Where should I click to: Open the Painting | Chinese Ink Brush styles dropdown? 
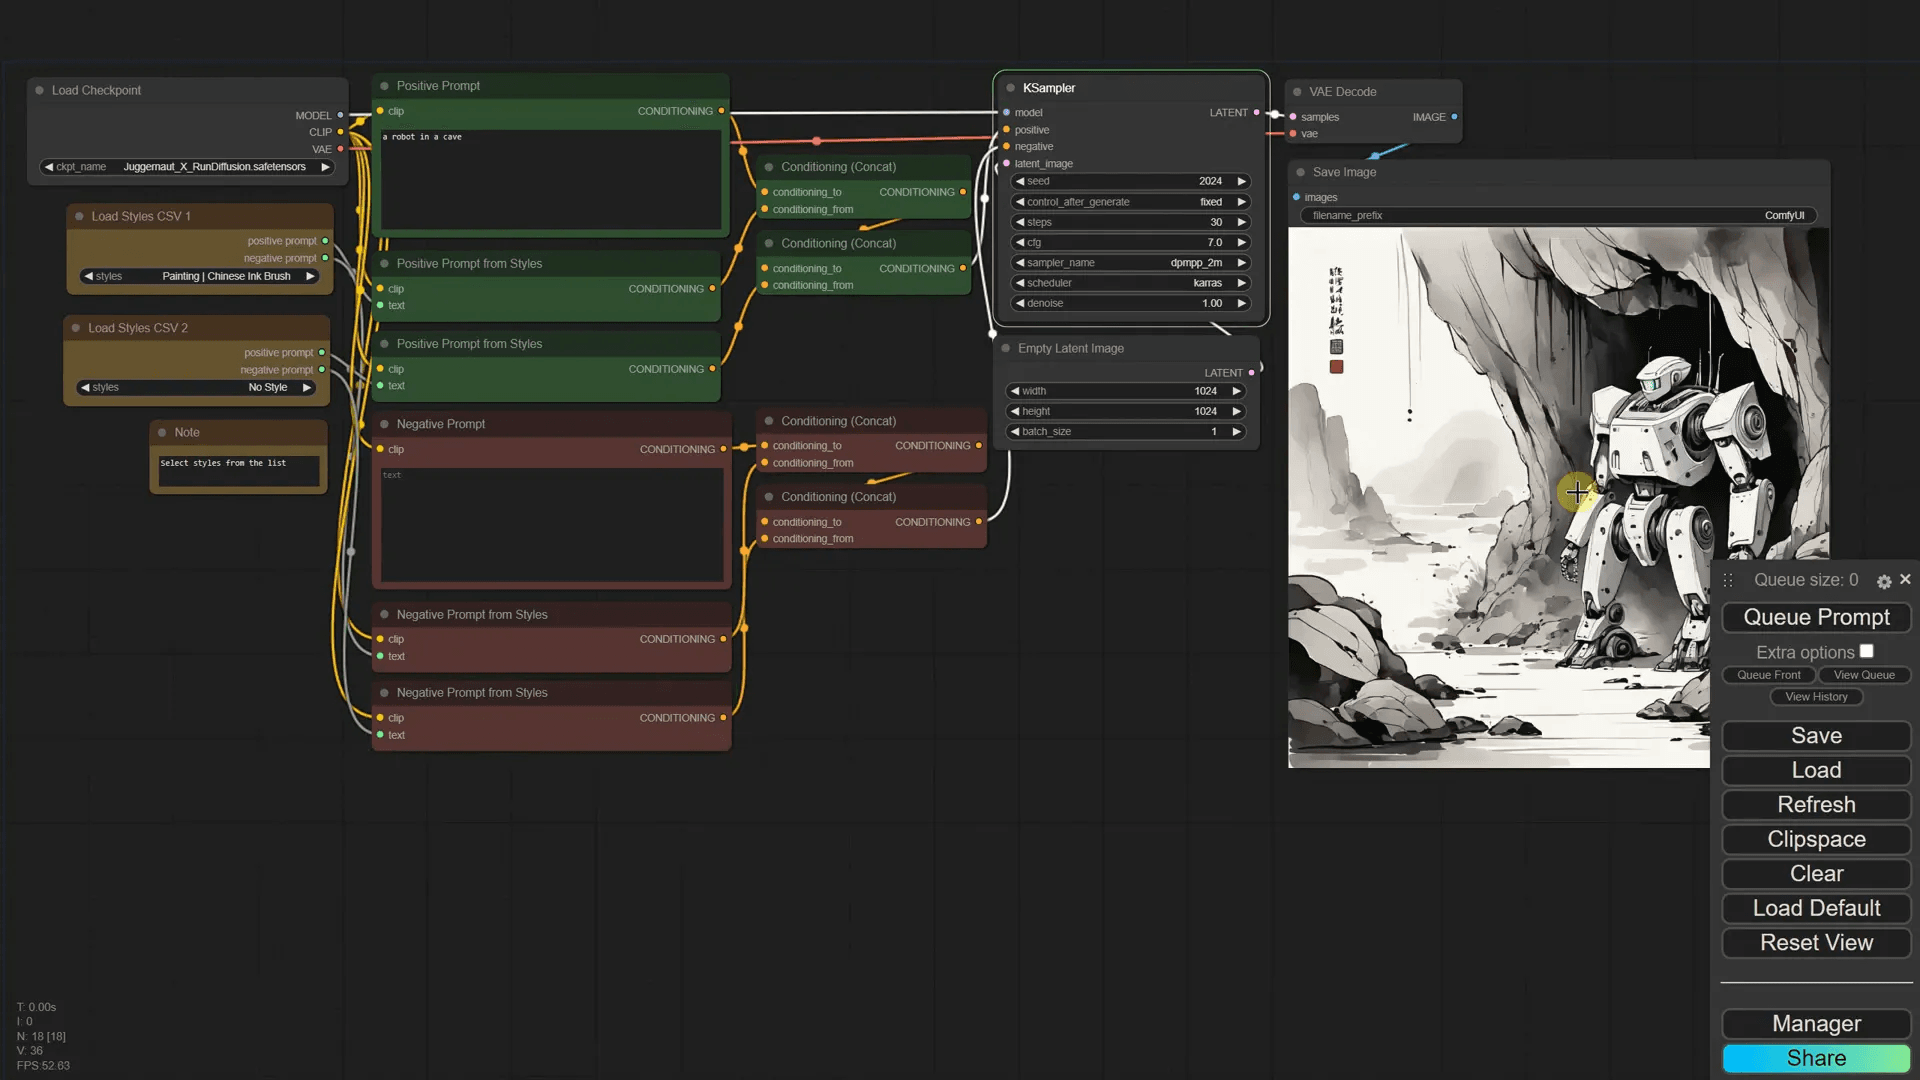[200, 276]
